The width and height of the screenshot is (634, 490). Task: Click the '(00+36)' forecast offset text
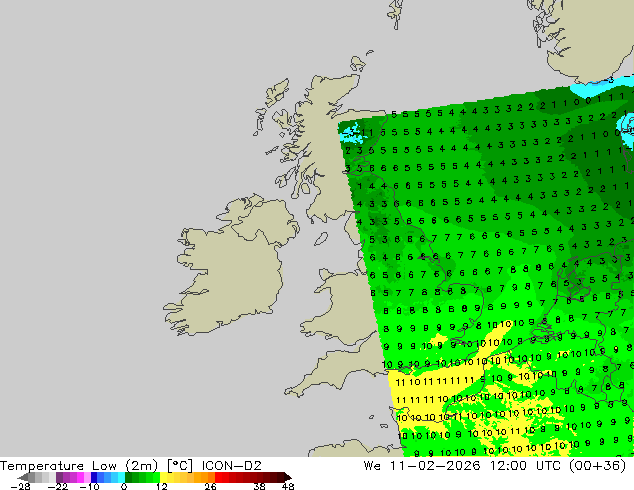[597, 466]
